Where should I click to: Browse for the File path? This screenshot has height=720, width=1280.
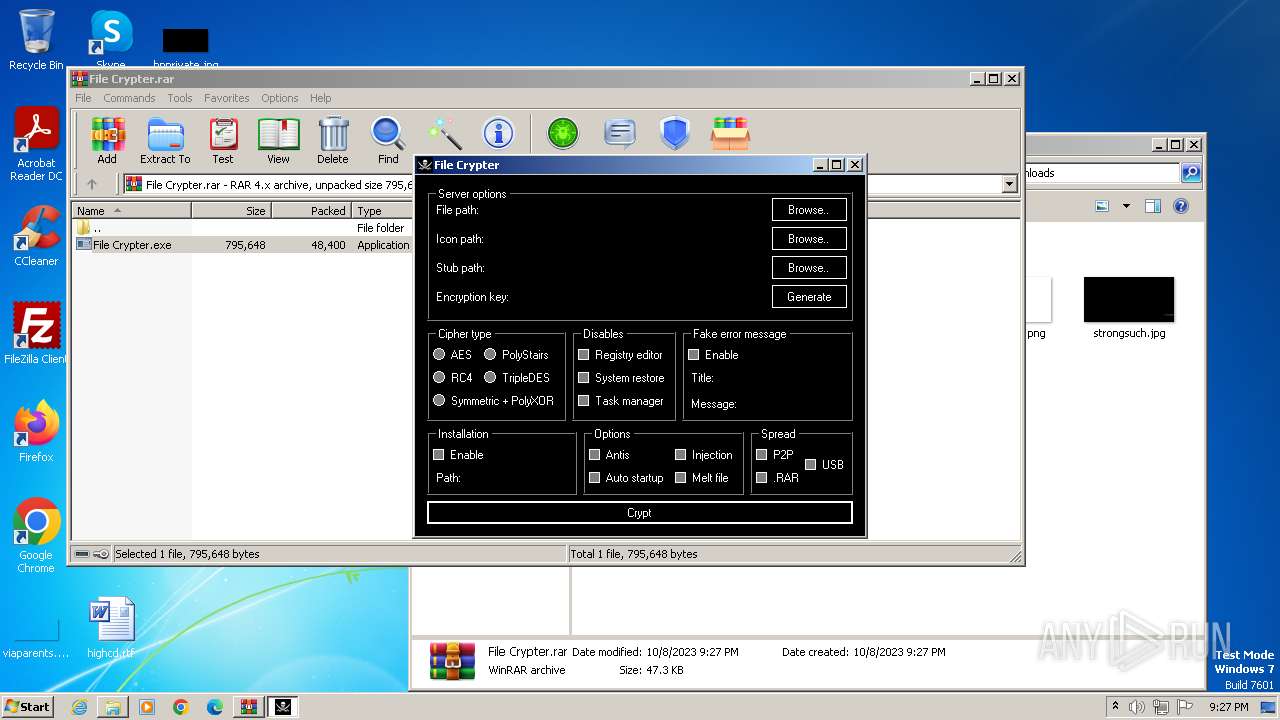pyautogui.click(x=809, y=210)
